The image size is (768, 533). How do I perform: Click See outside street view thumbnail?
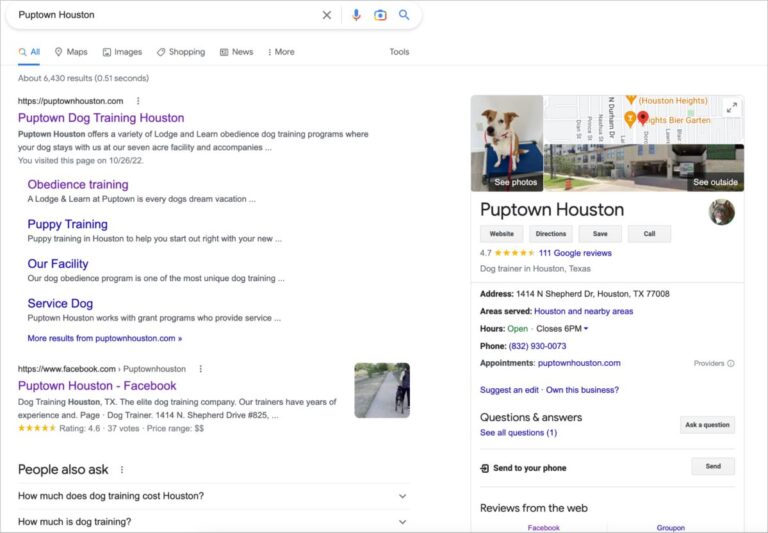tap(644, 168)
